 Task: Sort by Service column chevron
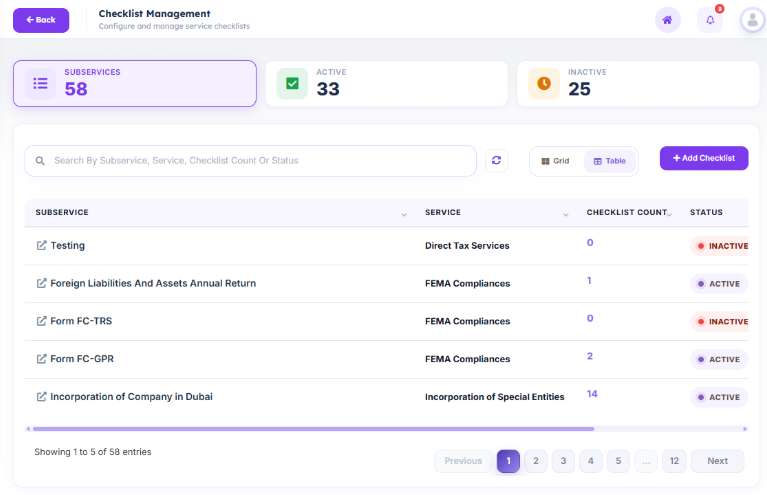[565, 214]
